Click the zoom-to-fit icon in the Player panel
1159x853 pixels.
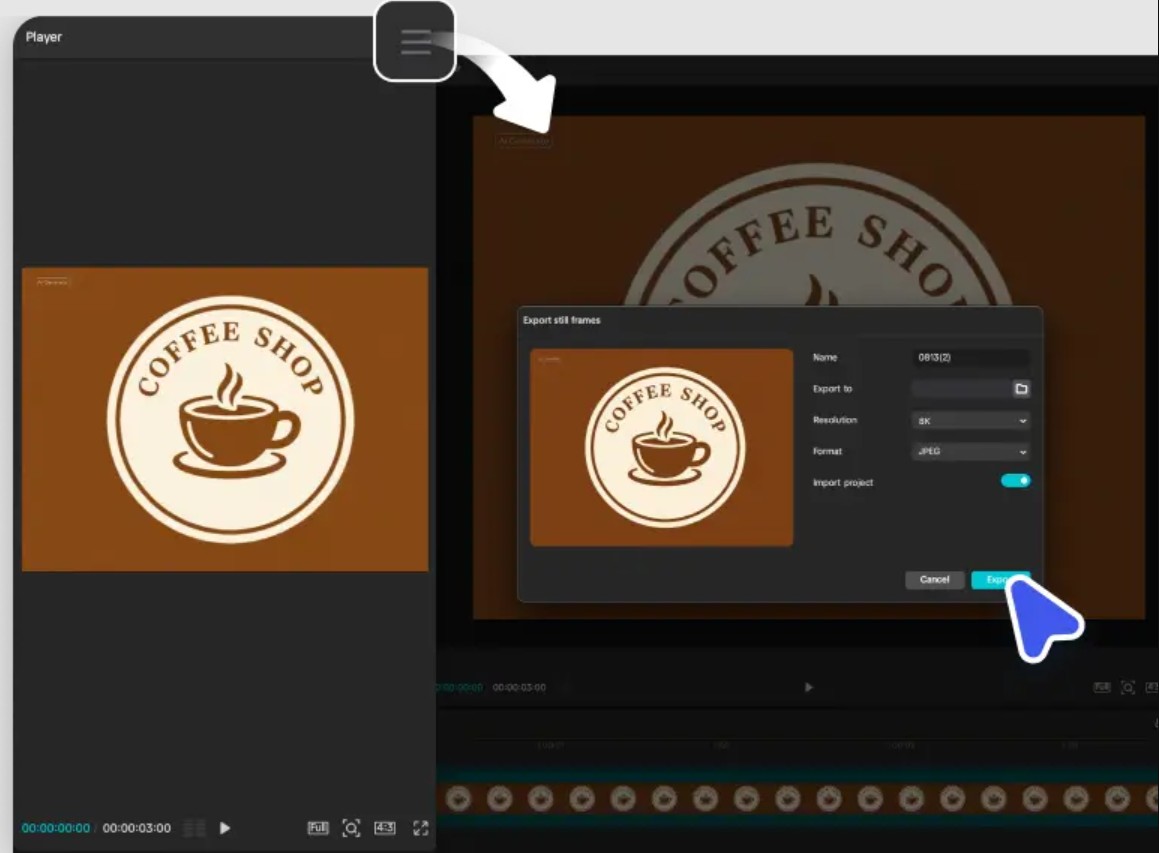[351, 828]
